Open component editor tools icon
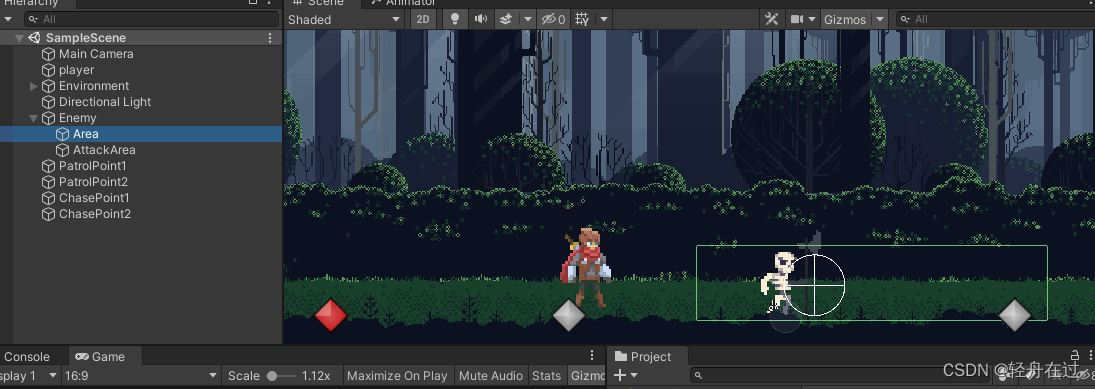The height and width of the screenshot is (389, 1095). [x=771, y=20]
